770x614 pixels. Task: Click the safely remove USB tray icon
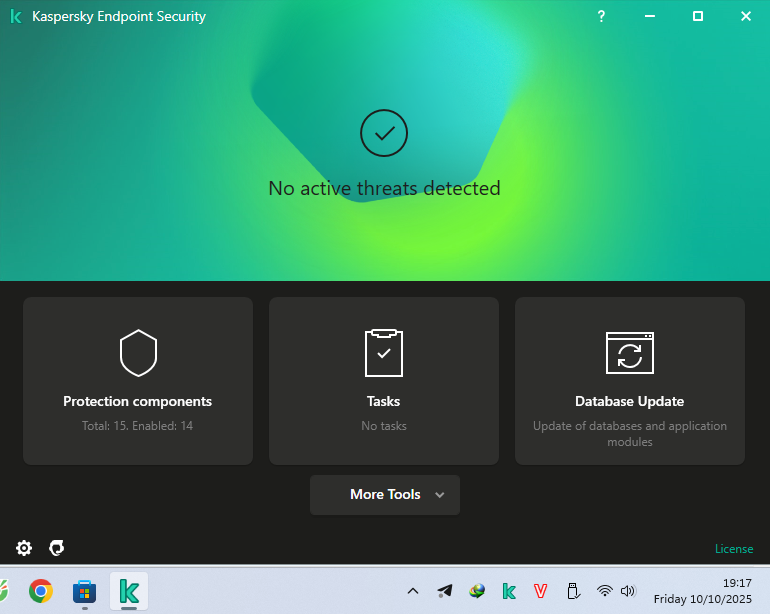point(573,591)
